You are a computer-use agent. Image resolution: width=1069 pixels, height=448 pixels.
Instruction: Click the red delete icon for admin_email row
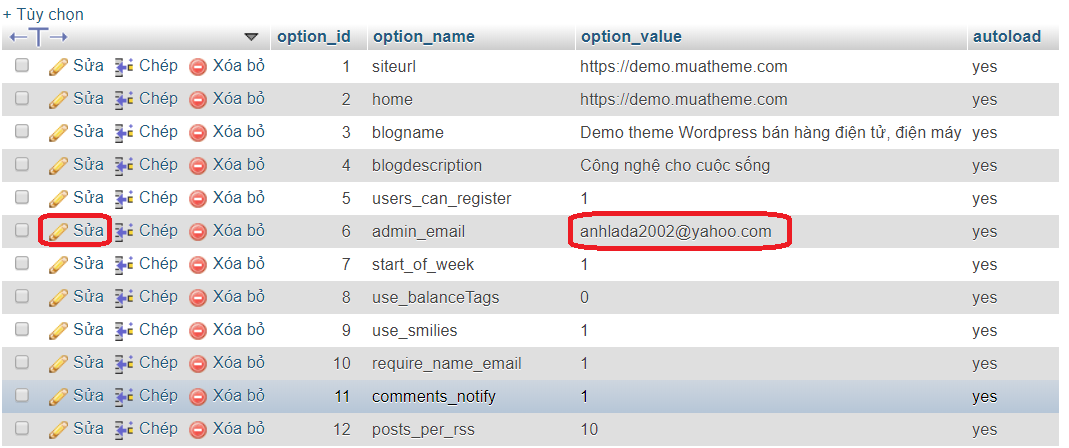click(198, 232)
